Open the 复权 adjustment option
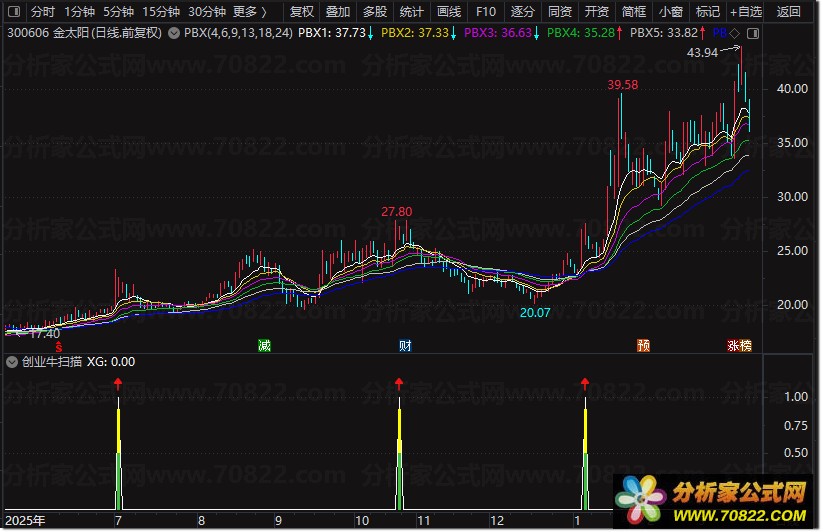 (x=301, y=12)
